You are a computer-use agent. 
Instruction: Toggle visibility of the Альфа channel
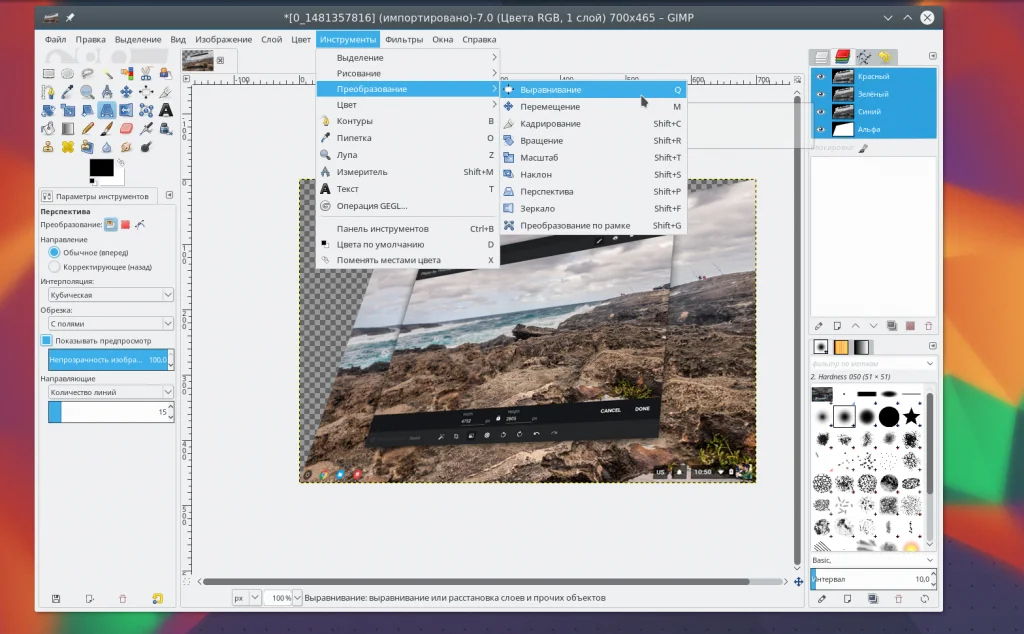[821, 130]
